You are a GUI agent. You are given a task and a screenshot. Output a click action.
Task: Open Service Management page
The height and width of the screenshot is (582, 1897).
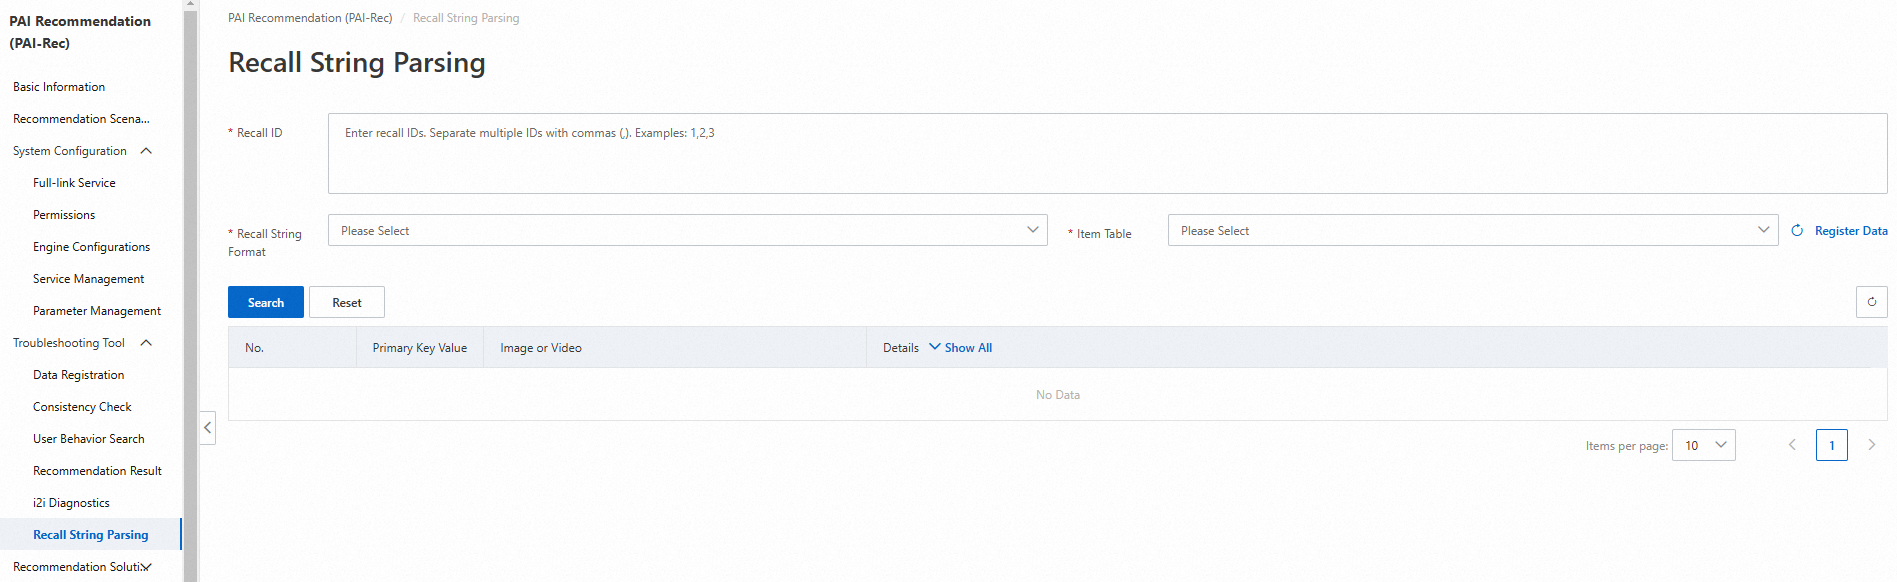pos(88,279)
